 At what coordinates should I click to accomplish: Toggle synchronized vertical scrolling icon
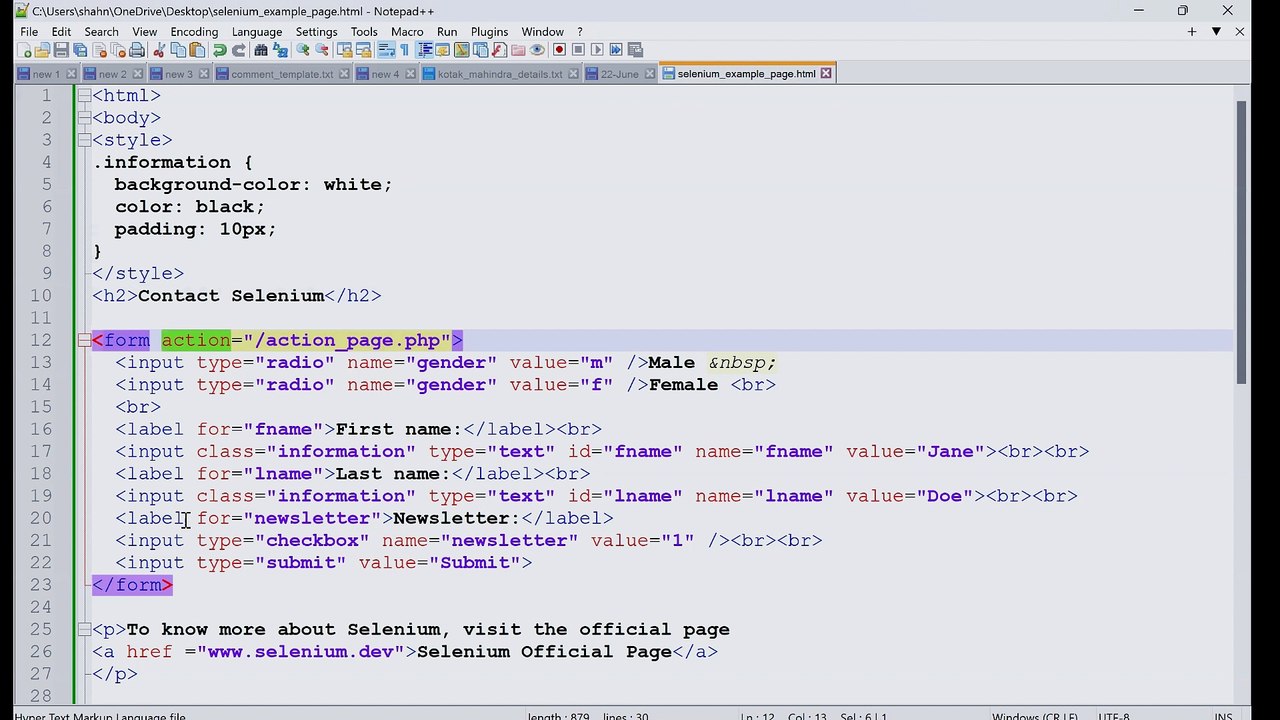click(x=344, y=50)
